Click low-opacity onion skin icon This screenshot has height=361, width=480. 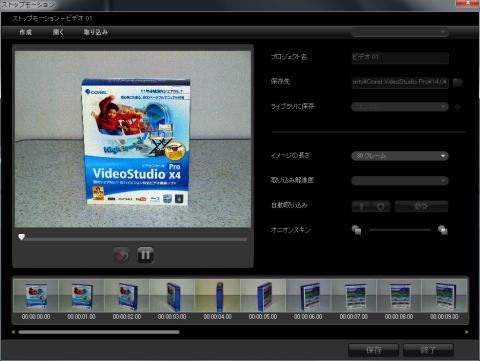(x=356, y=230)
